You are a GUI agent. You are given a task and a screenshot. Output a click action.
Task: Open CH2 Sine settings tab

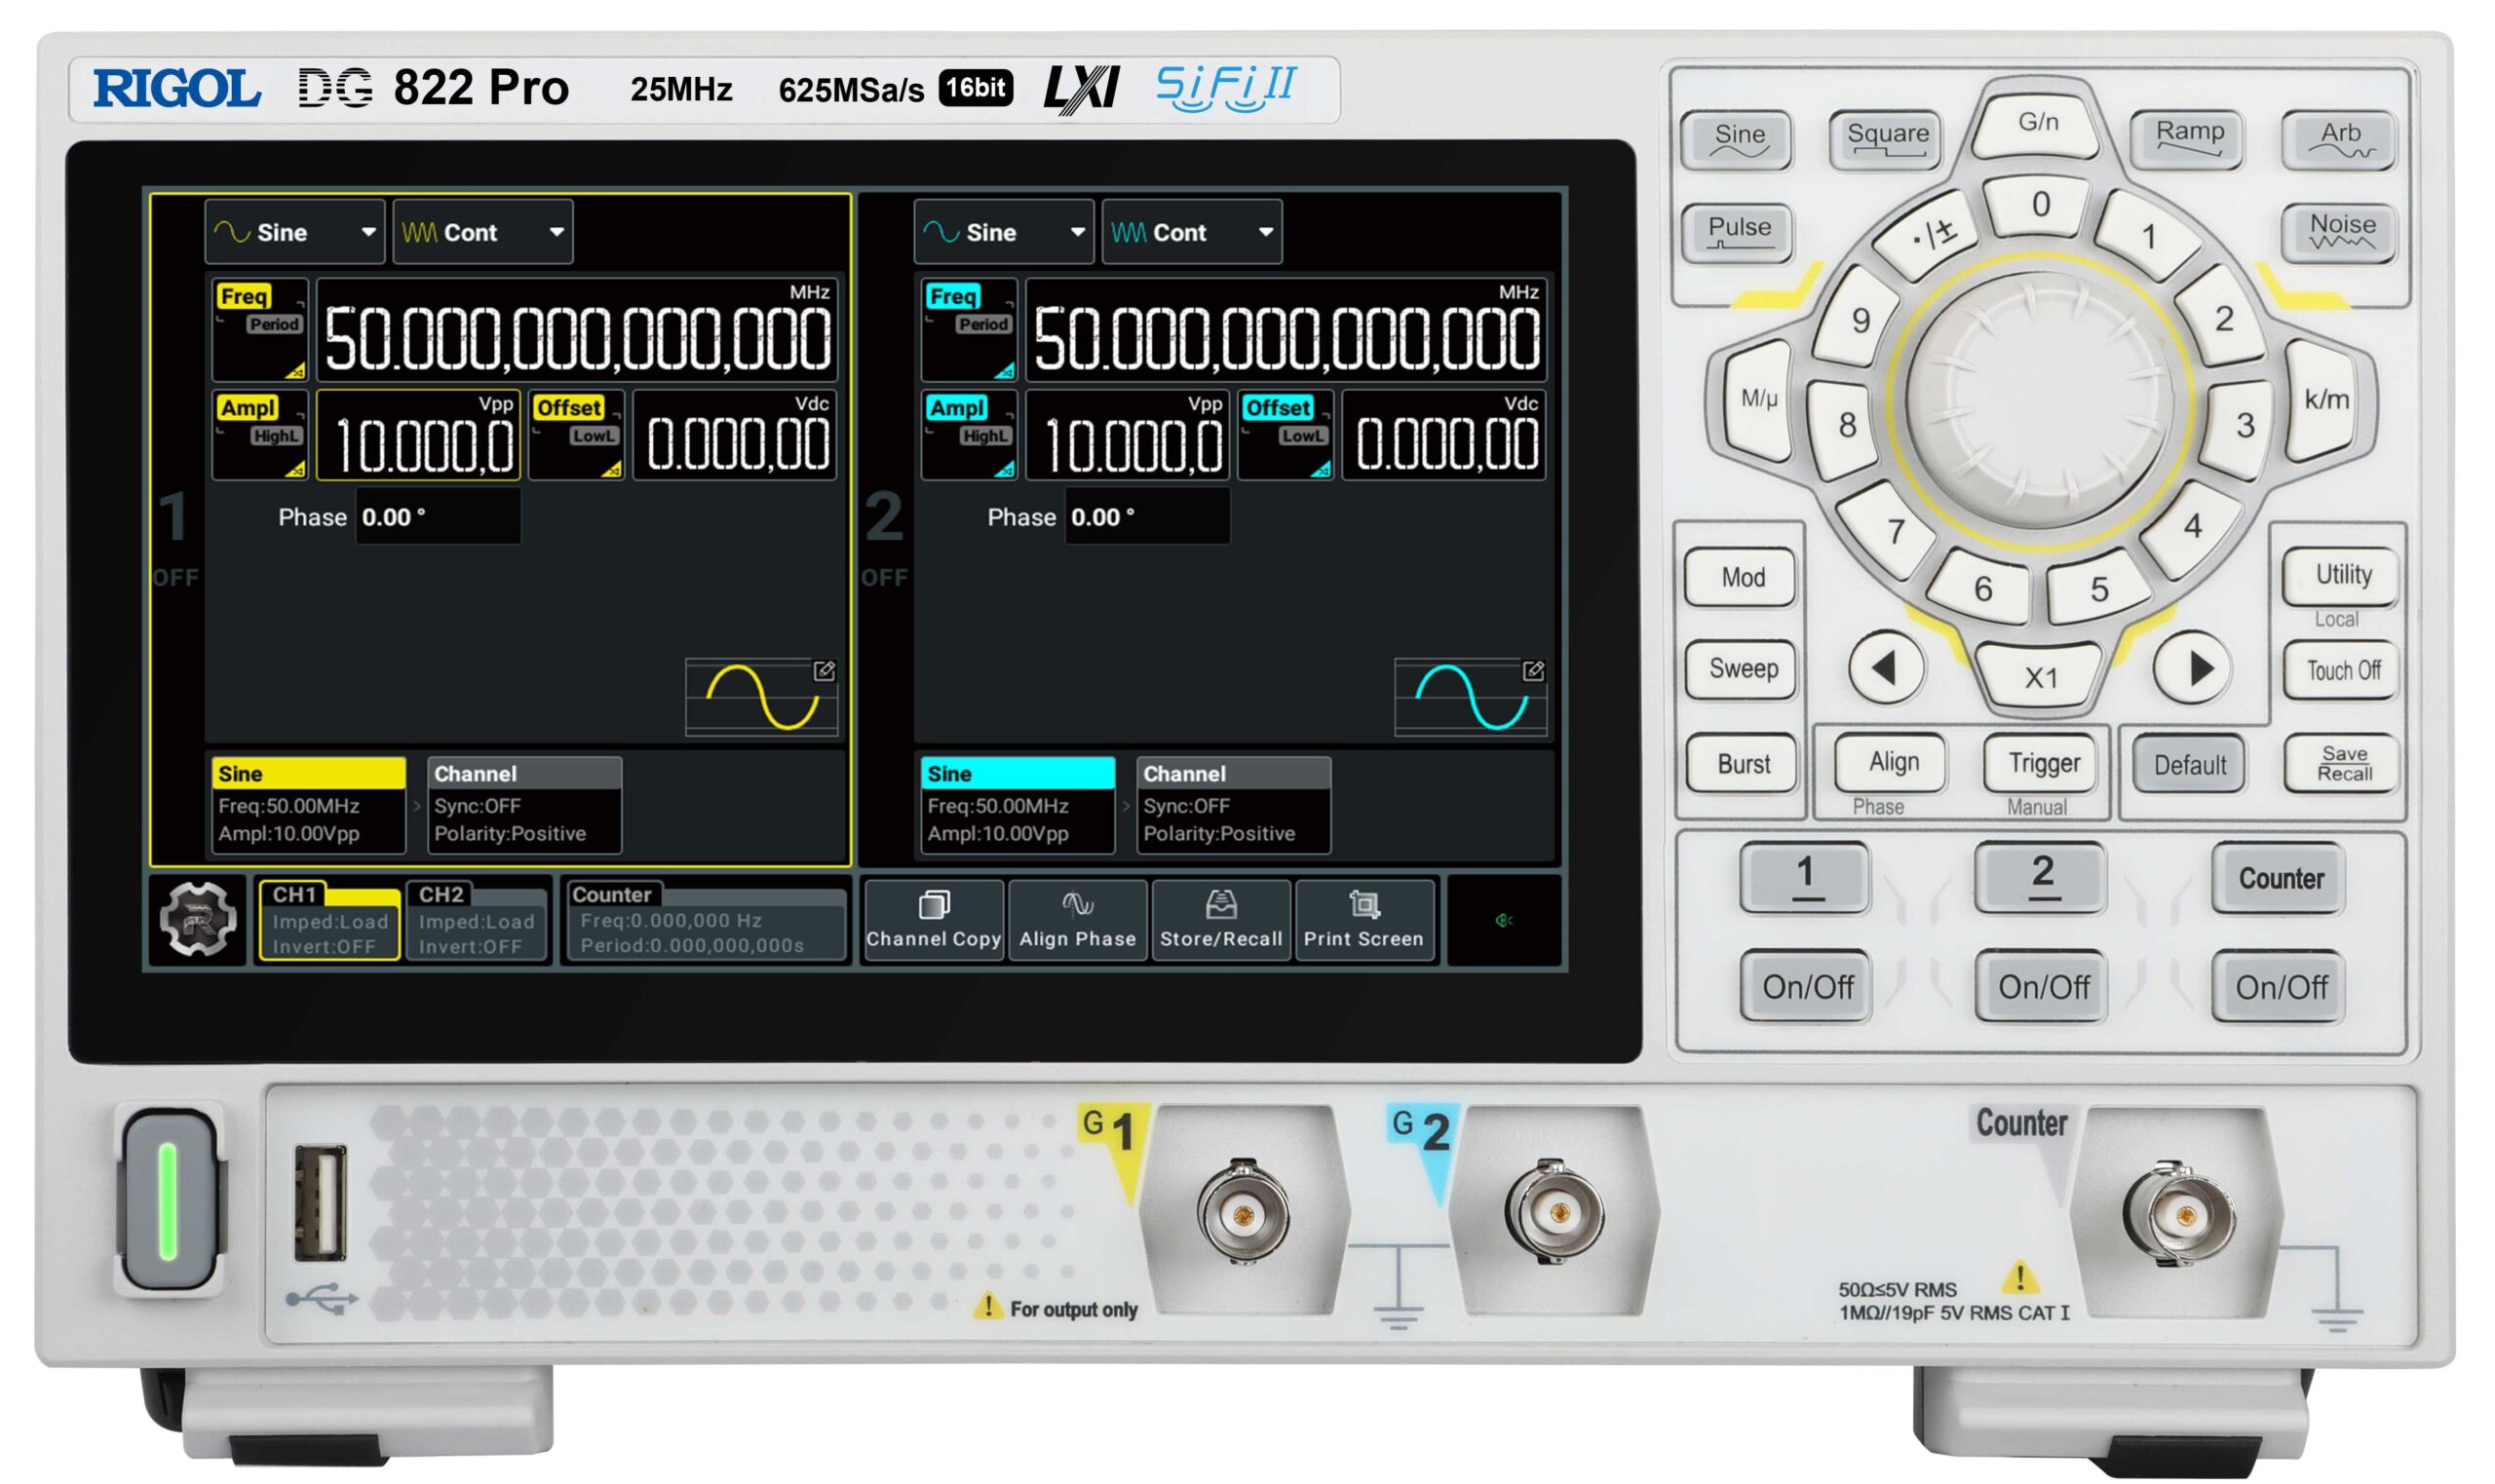click(x=1017, y=804)
